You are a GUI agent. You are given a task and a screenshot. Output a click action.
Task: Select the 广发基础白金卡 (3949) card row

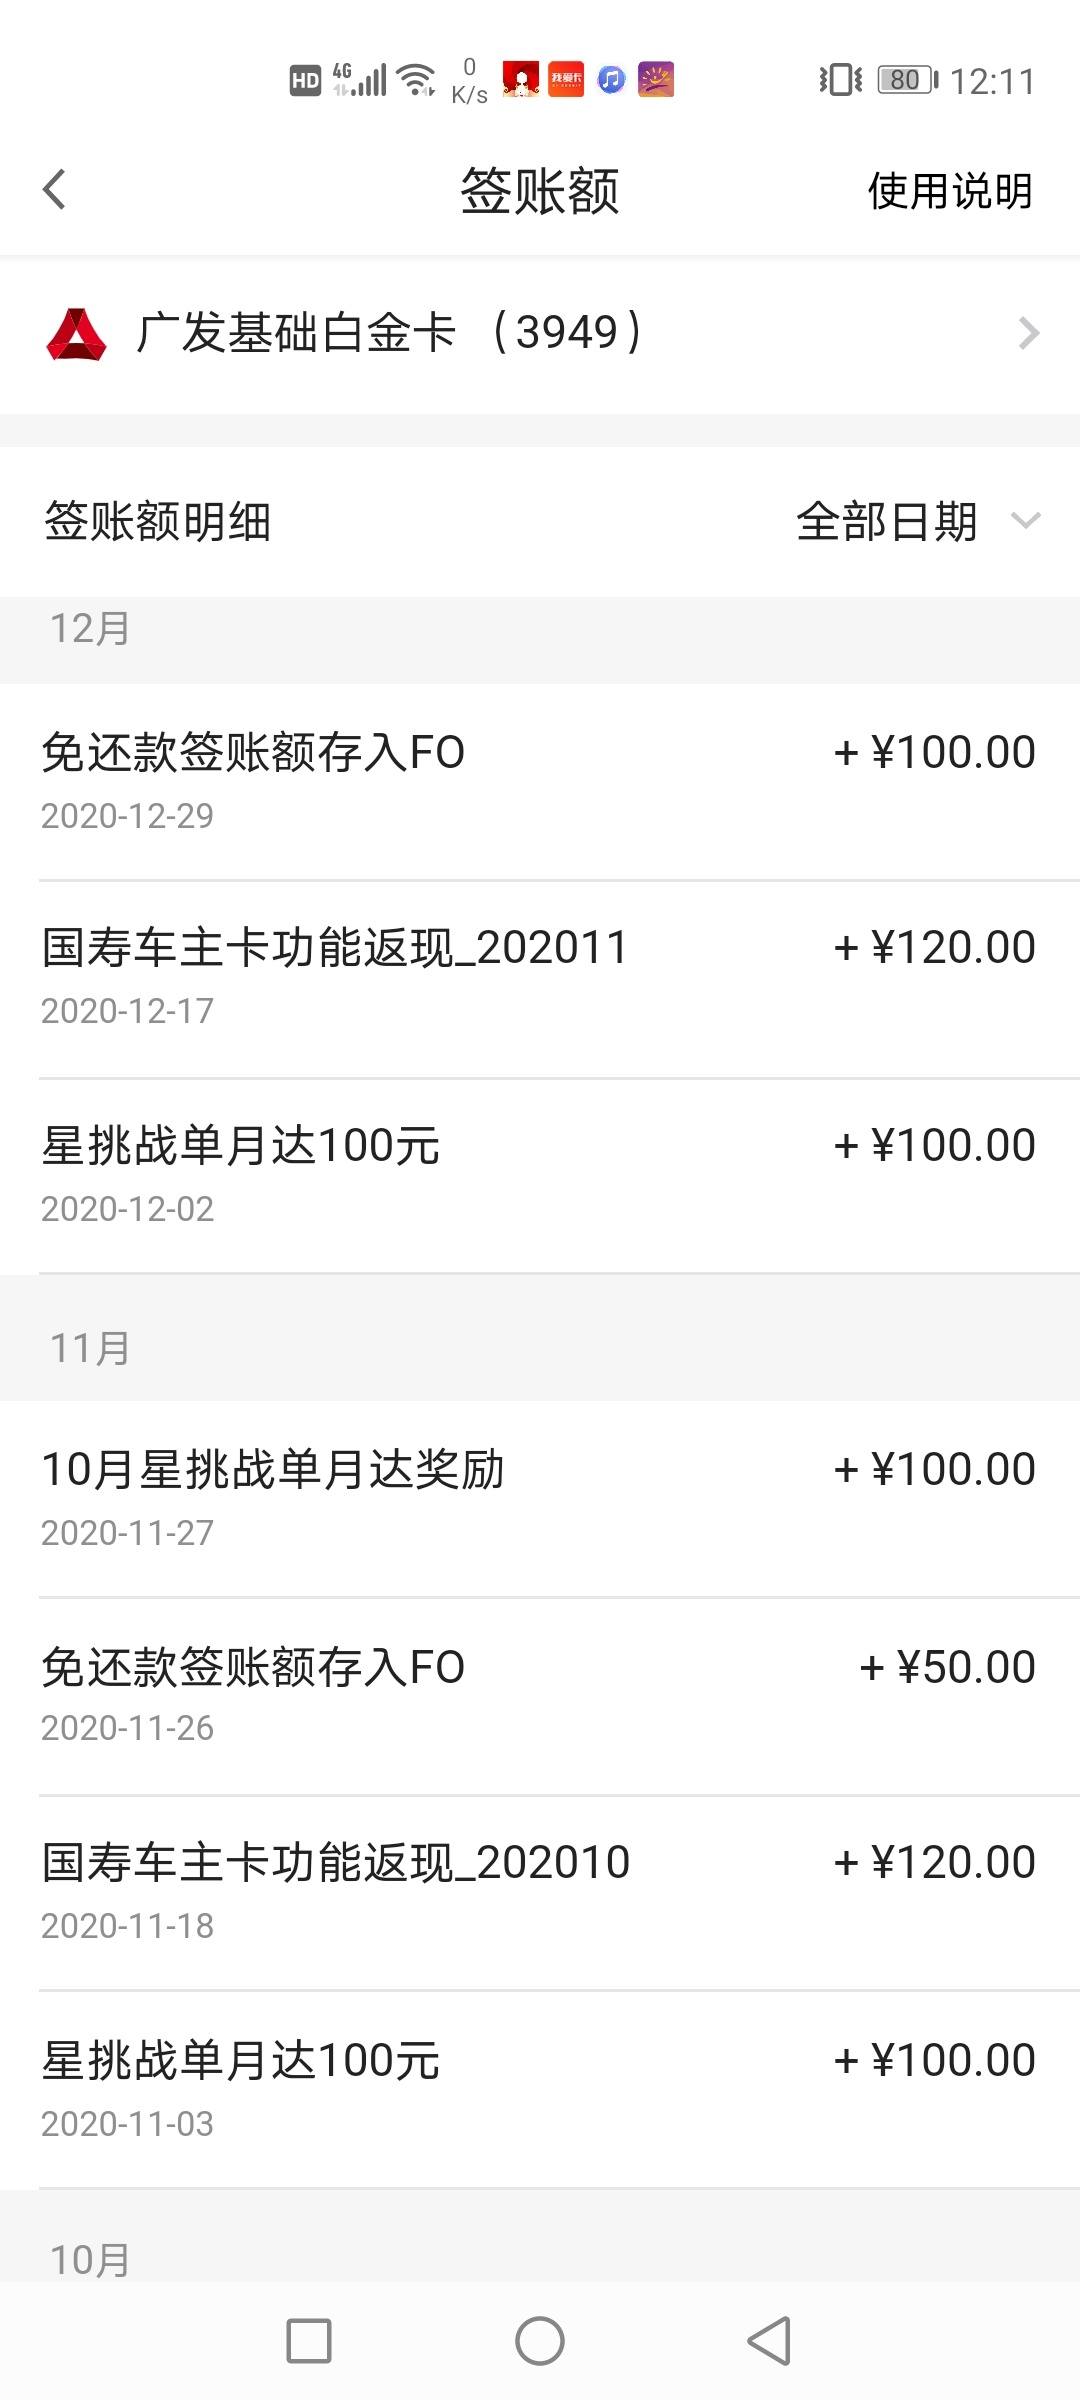(540, 334)
